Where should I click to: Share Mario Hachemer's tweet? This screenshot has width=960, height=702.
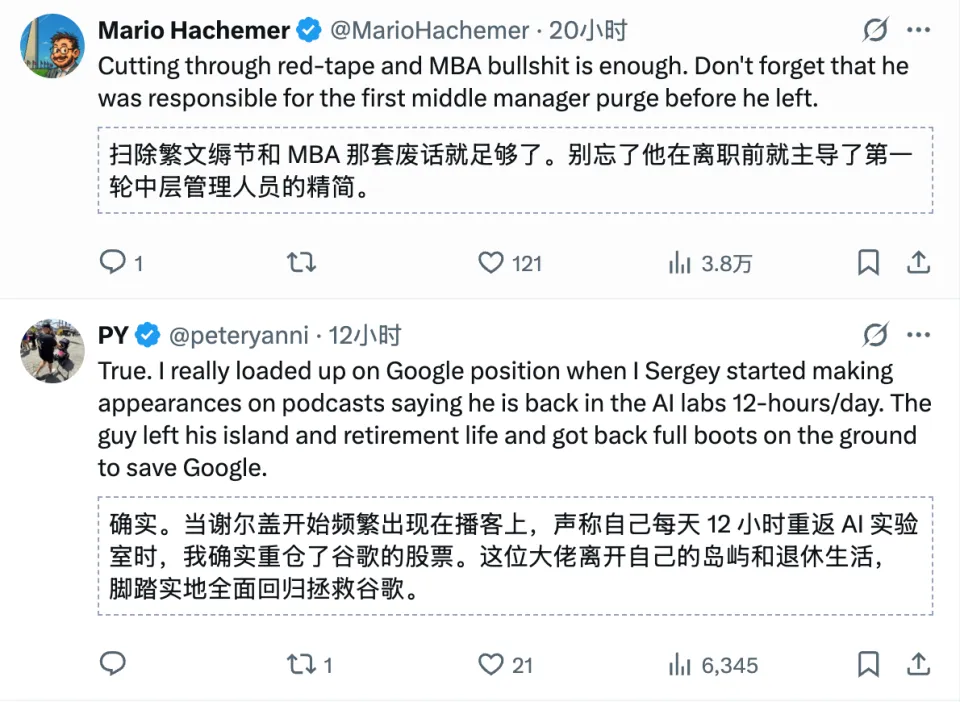coord(918,263)
